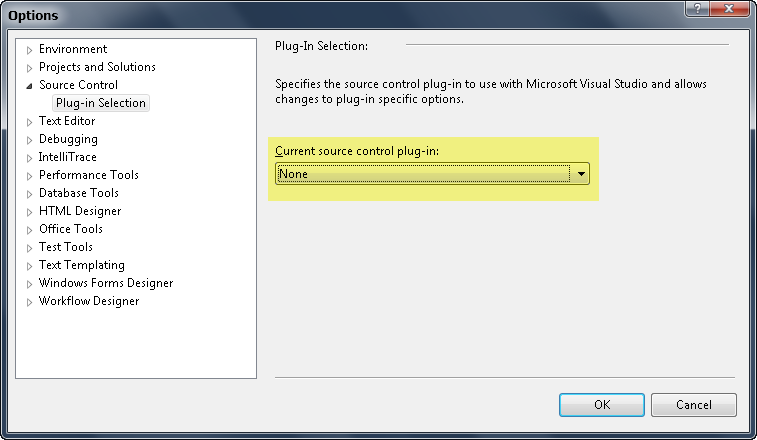Expand Projects and Solutions node arrow
This screenshot has width=757, height=440.
point(30,67)
